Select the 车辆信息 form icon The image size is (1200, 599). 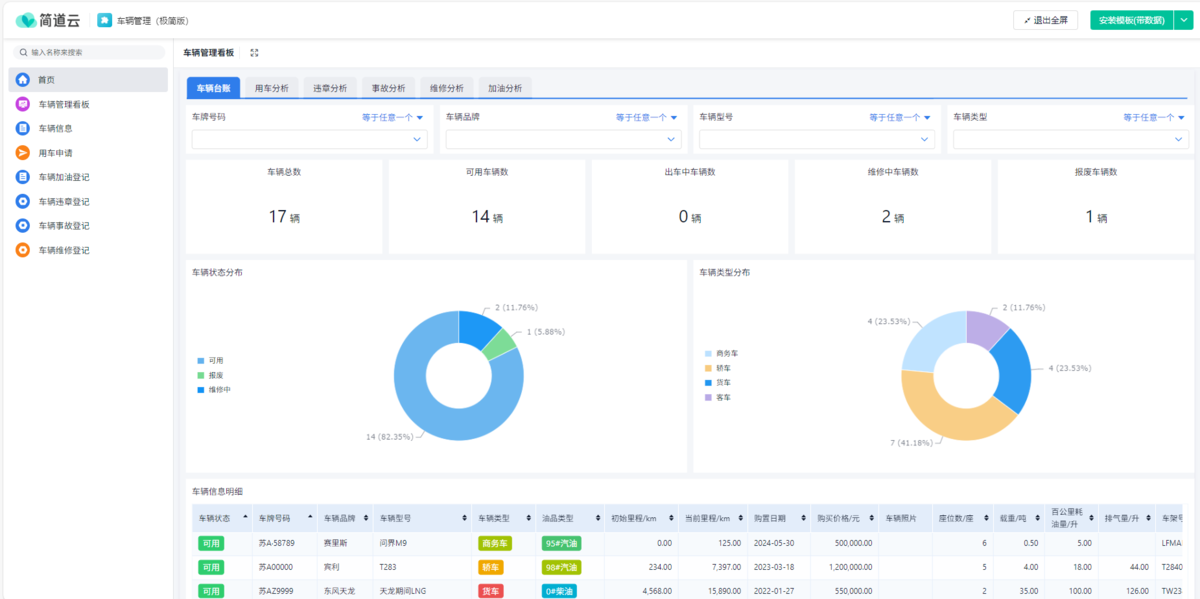point(22,128)
